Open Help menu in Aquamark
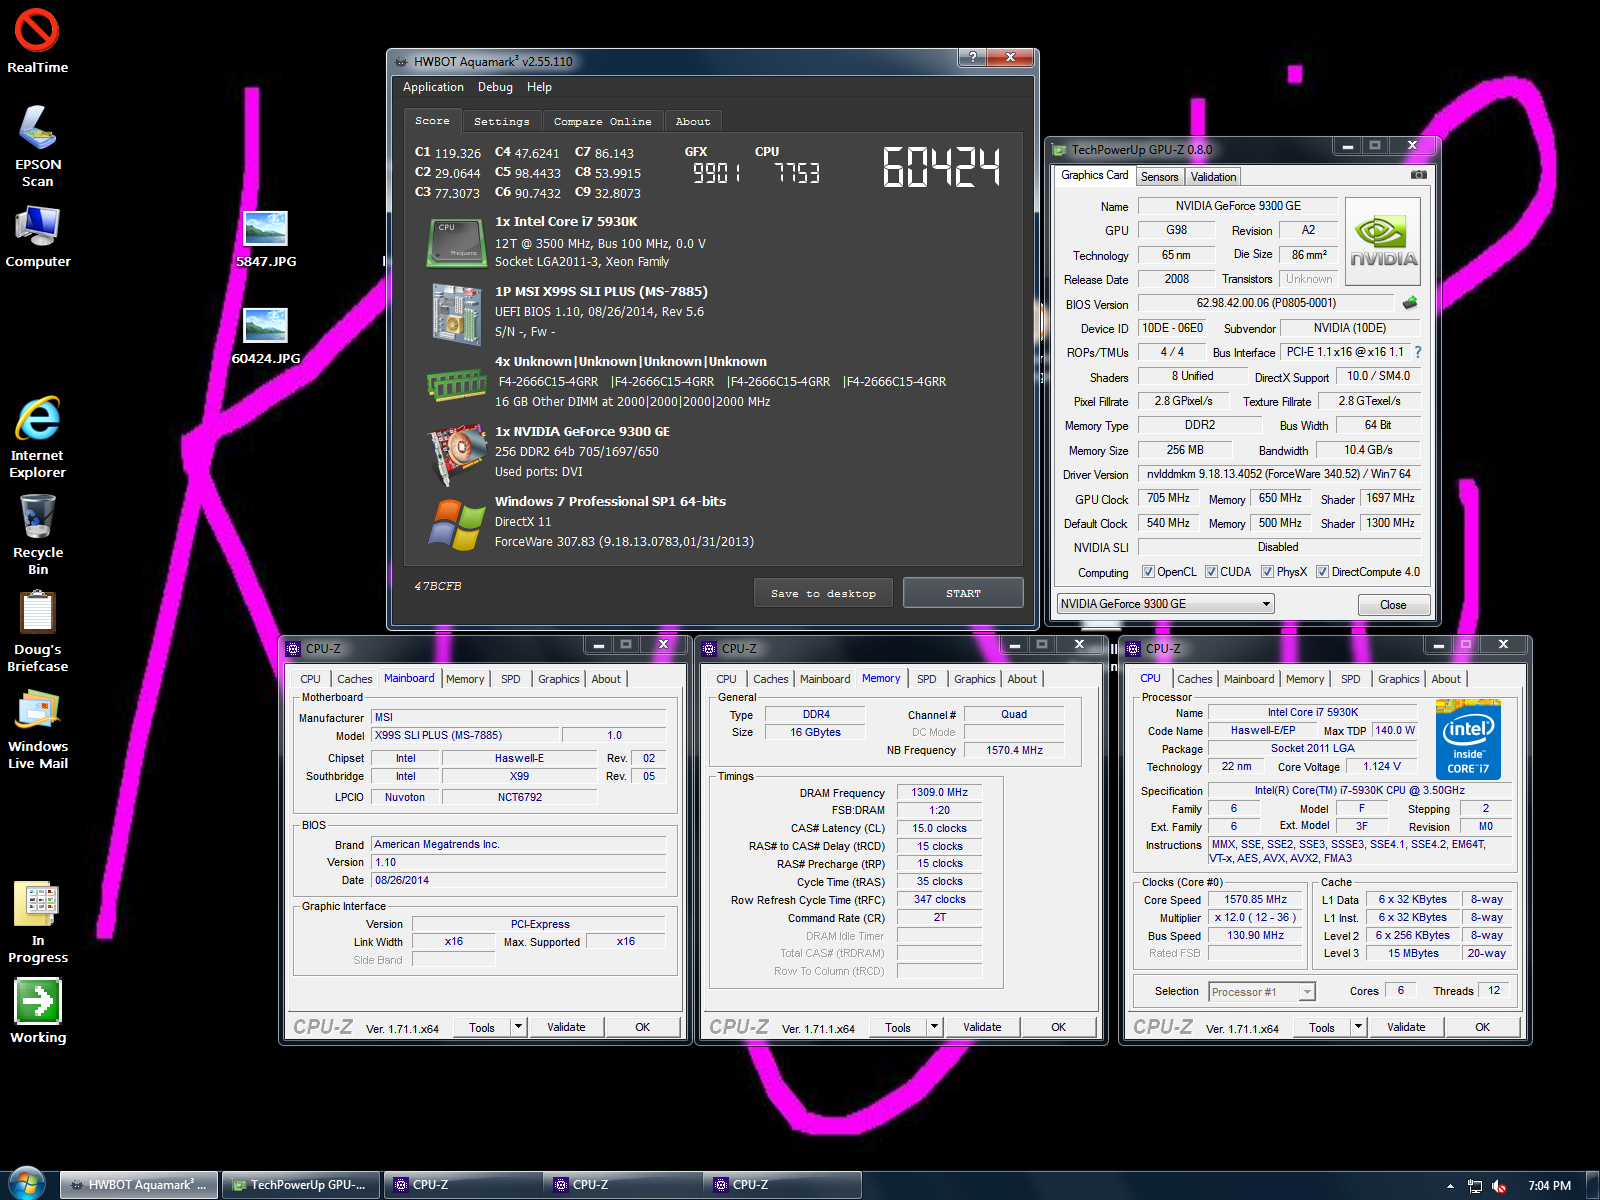 [539, 87]
